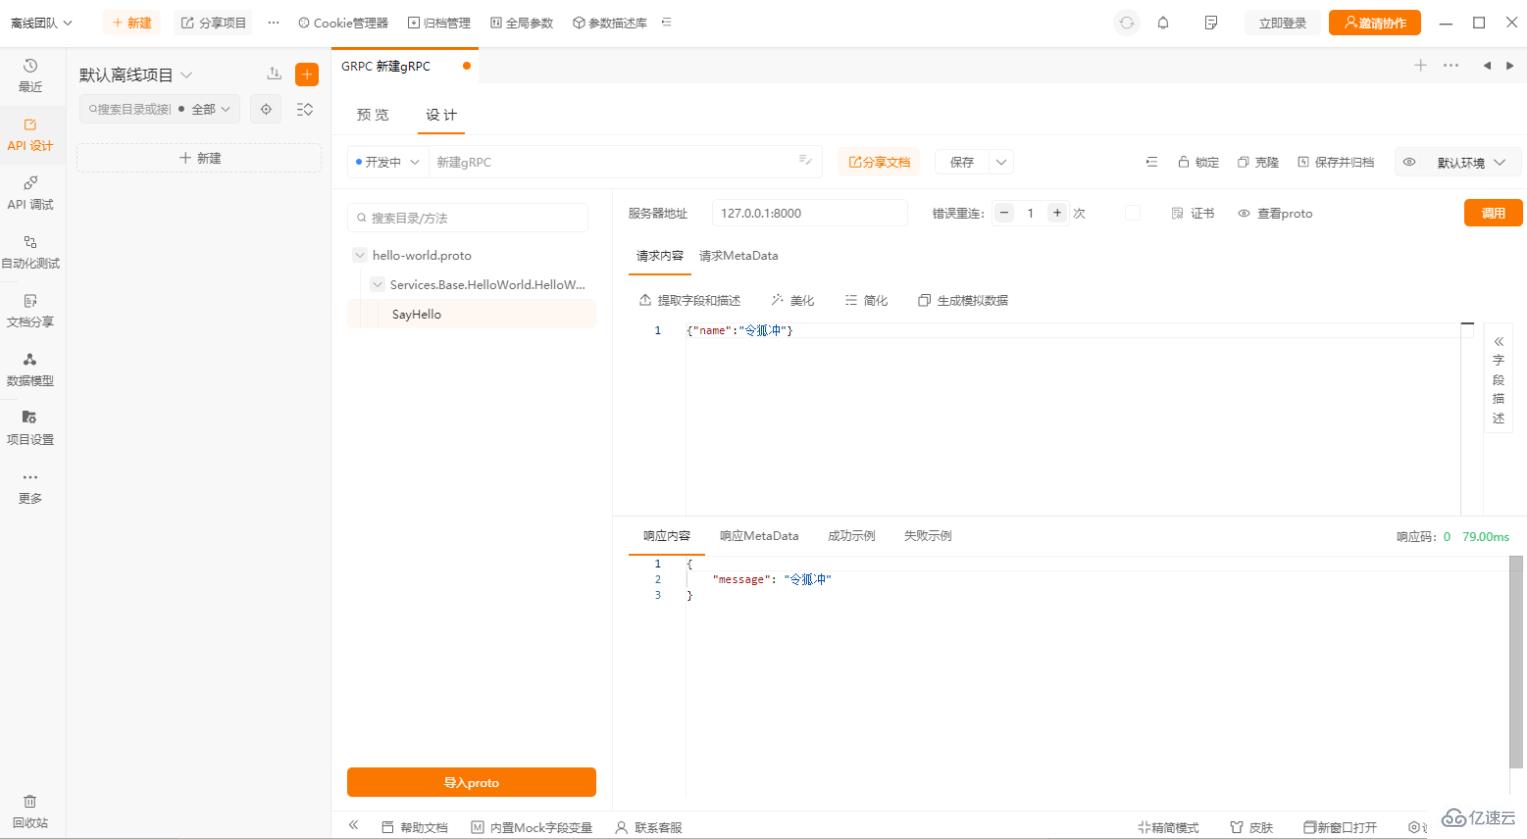Expand the 字段描述 side panel
Viewport: 1527px width, 839px height.
click(1498, 379)
